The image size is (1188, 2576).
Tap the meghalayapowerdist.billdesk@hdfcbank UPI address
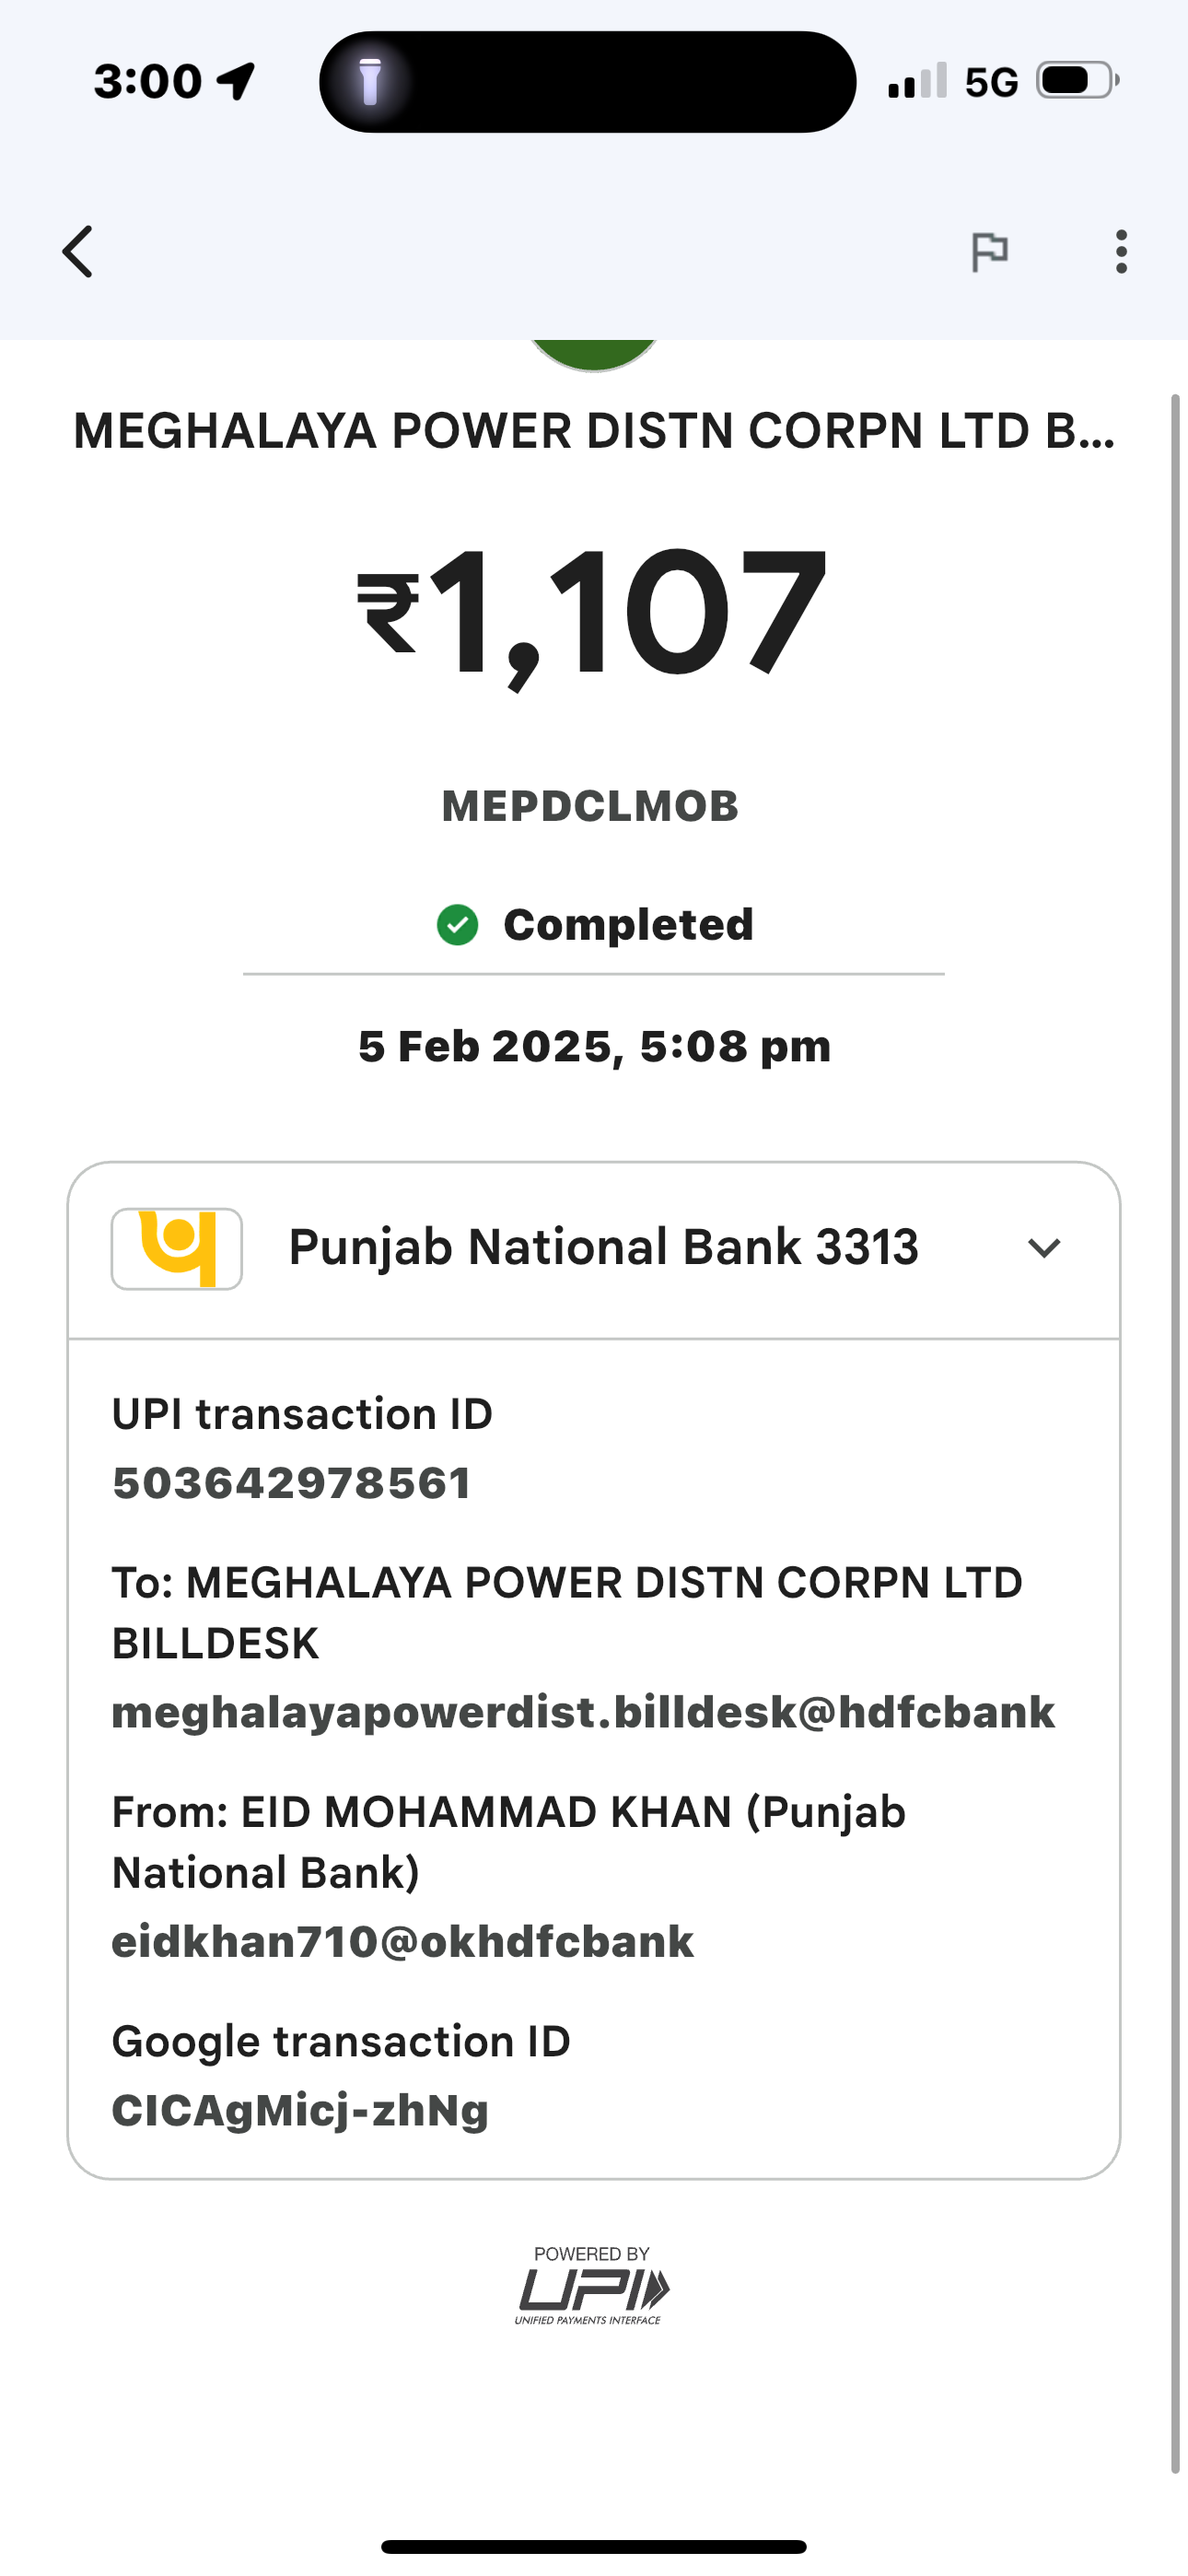(x=583, y=1712)
